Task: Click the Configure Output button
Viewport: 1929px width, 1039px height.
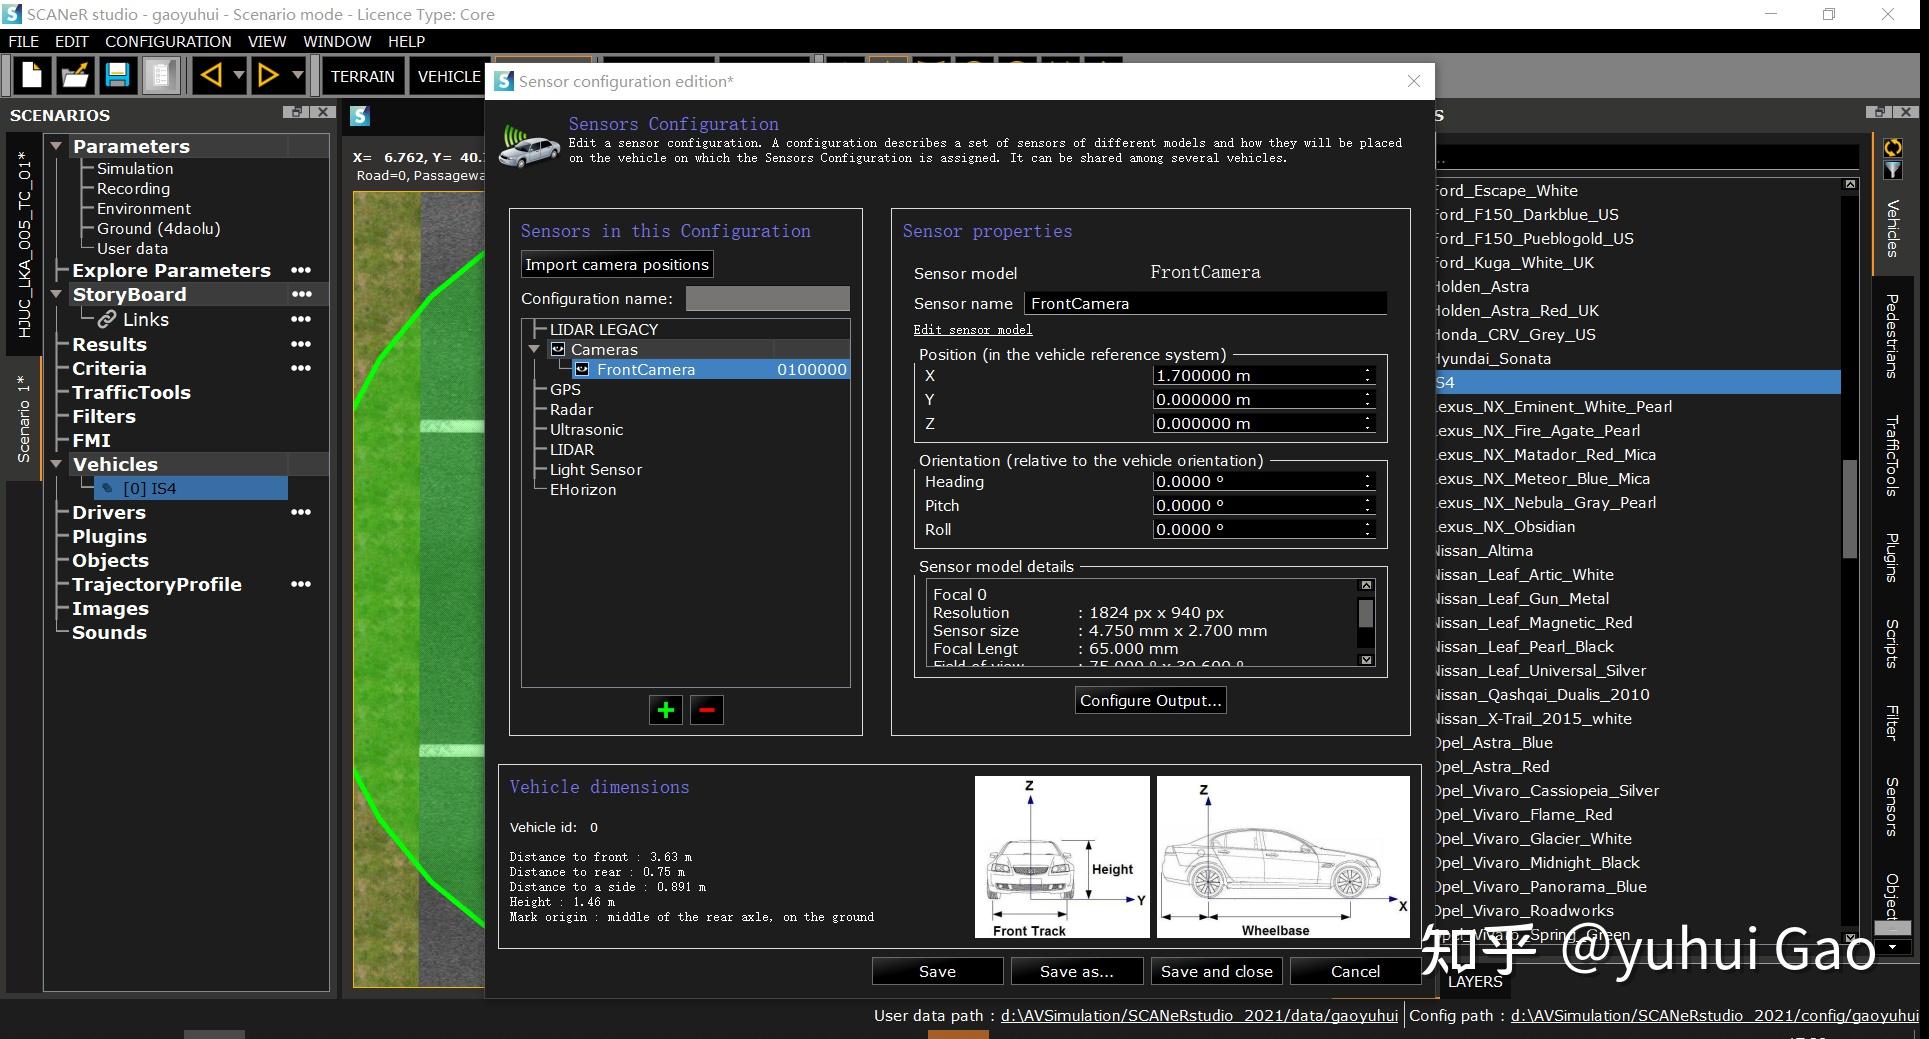Action: [1150, 701]
